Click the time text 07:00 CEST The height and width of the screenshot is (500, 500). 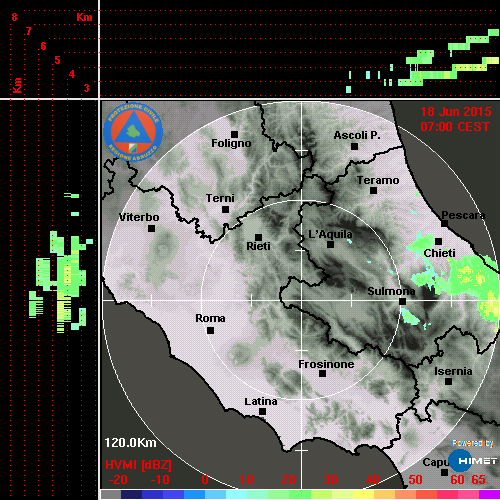pyautogui.click(x=455, y=127)
